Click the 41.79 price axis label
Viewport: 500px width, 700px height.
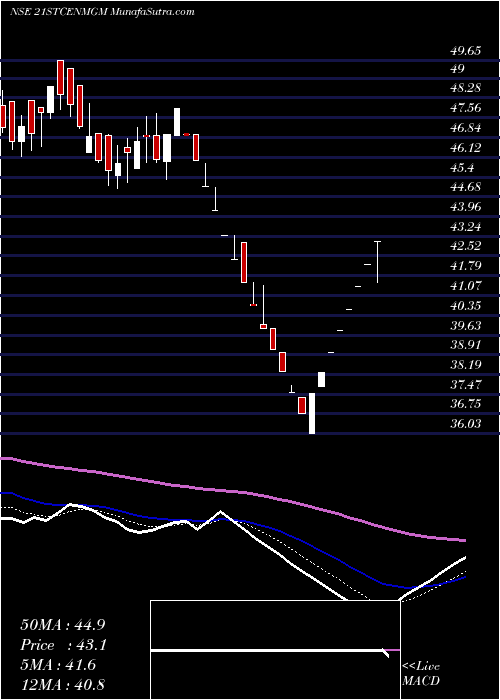(465, 266)
